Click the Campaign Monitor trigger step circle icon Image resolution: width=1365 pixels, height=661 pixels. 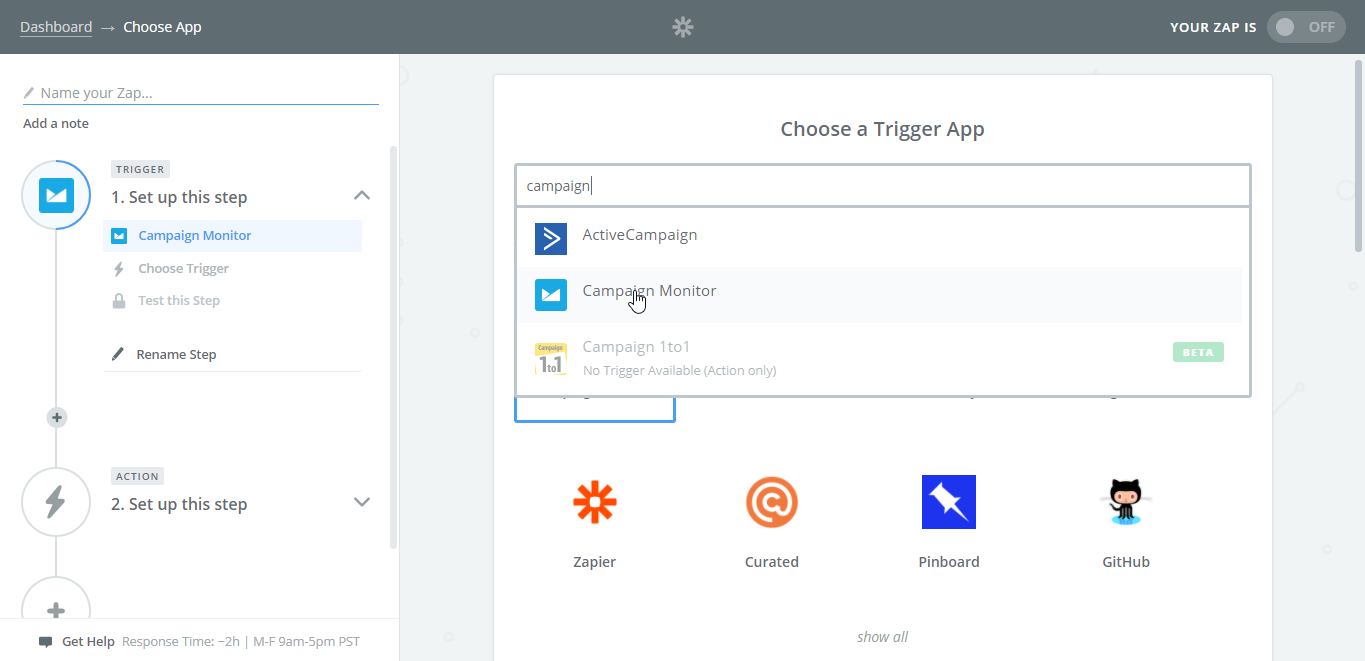(x=57, y=195)
